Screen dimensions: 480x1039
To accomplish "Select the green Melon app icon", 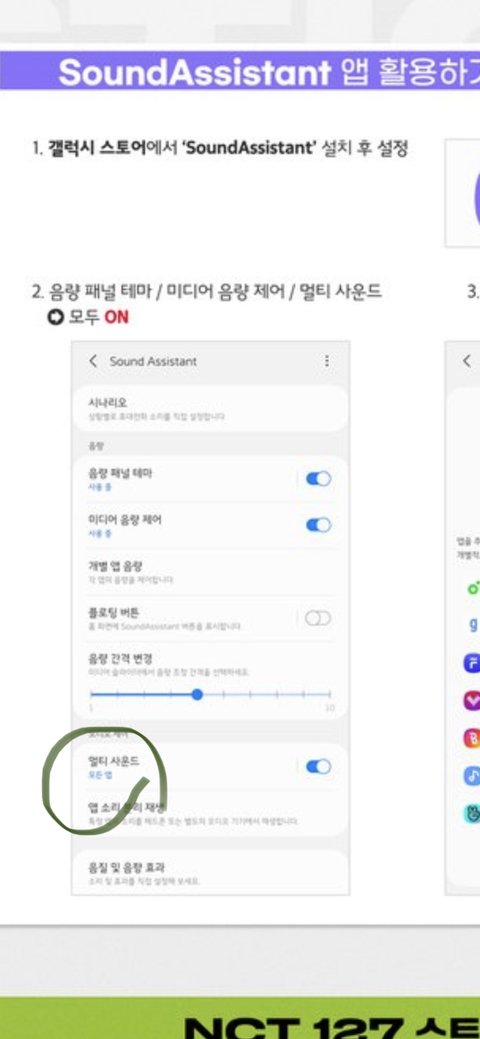I will [x=472, y=587].
